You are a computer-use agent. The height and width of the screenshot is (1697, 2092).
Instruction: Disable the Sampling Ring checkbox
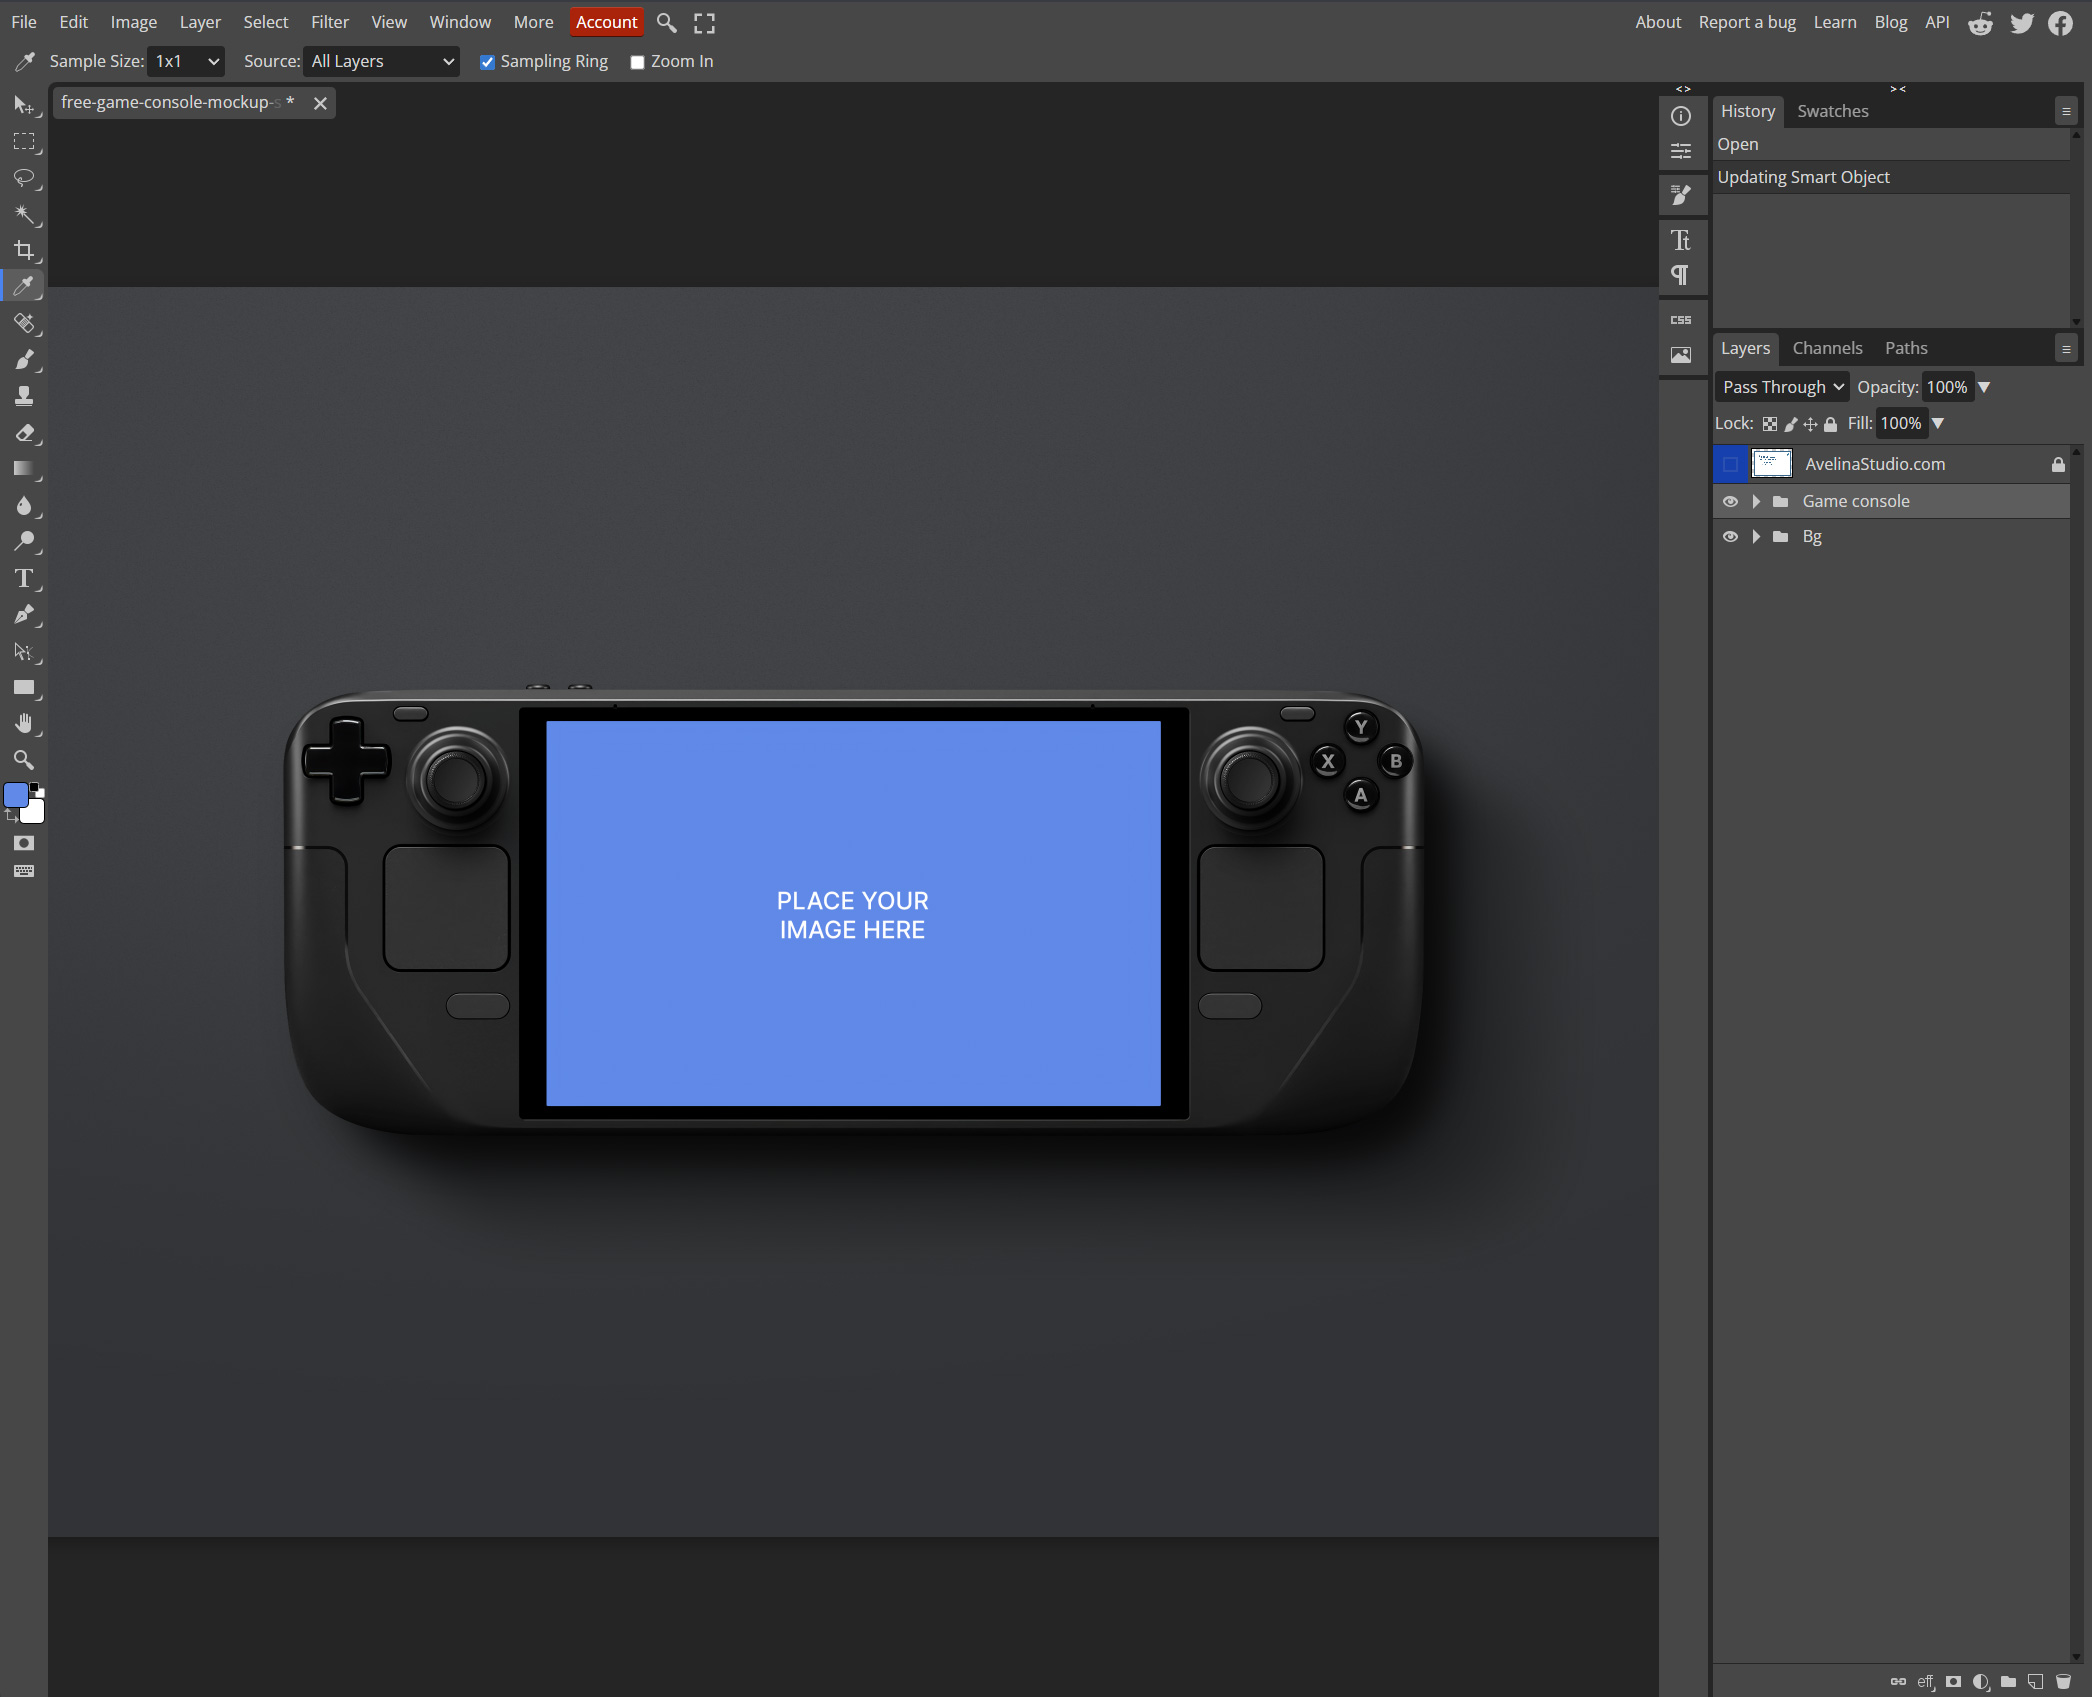coord(487,62)
